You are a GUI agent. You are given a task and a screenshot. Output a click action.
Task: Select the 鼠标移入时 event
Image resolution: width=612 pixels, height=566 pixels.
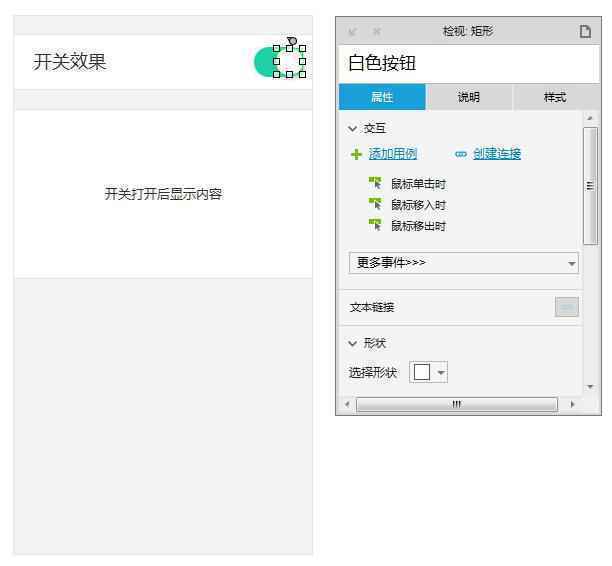[418, 205]
